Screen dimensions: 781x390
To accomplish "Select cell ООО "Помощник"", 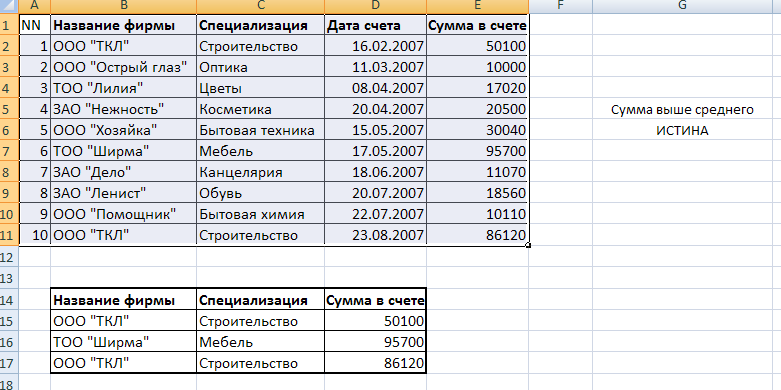I will (x=124, y=214).
